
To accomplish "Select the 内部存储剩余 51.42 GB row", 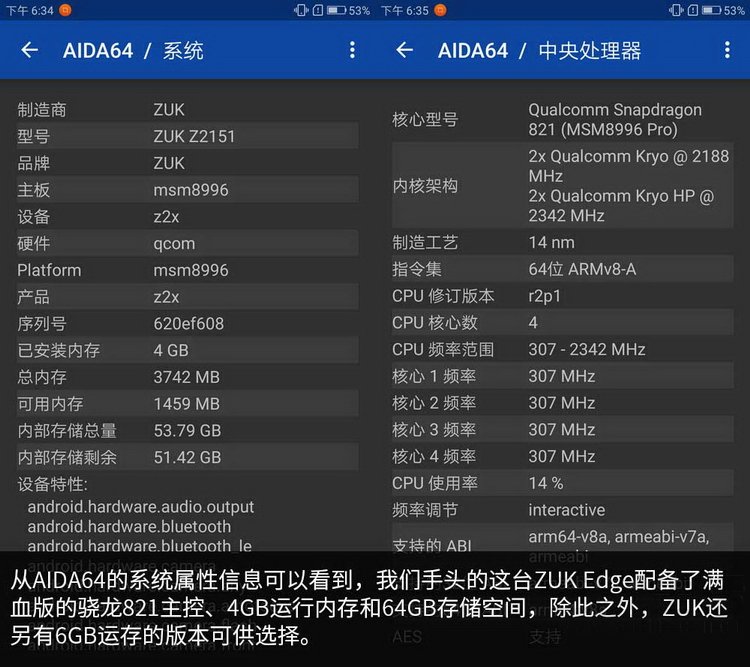I will point(188,457).
